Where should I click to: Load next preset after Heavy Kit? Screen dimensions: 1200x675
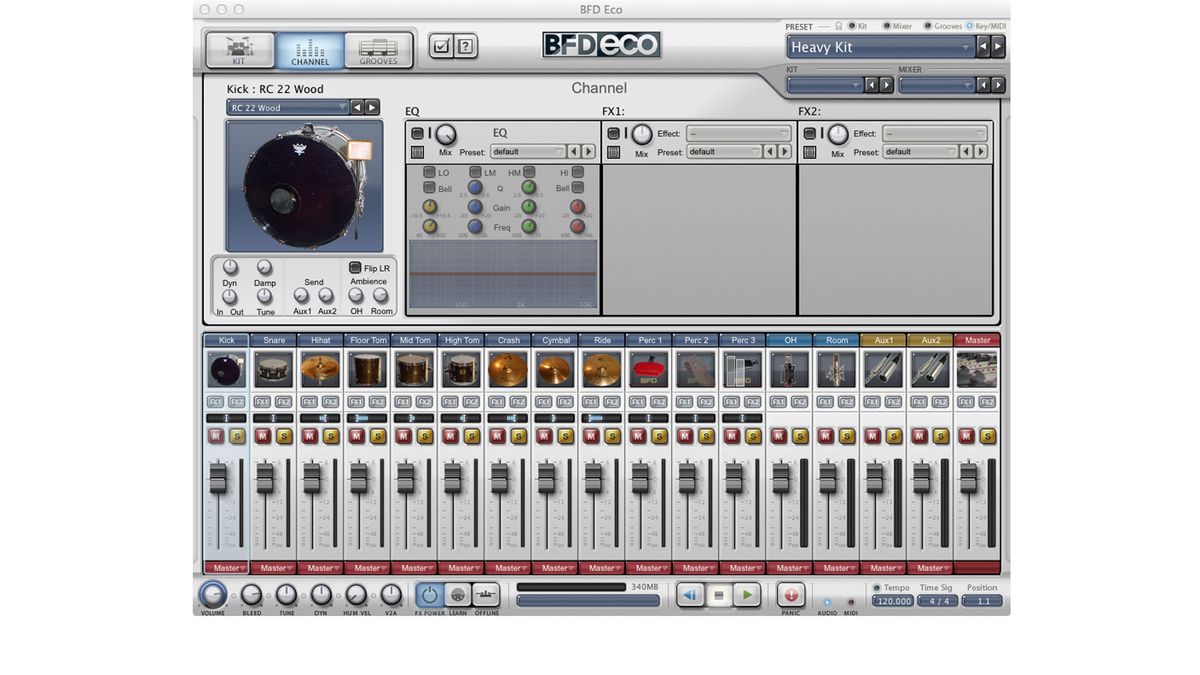[998, 47]
